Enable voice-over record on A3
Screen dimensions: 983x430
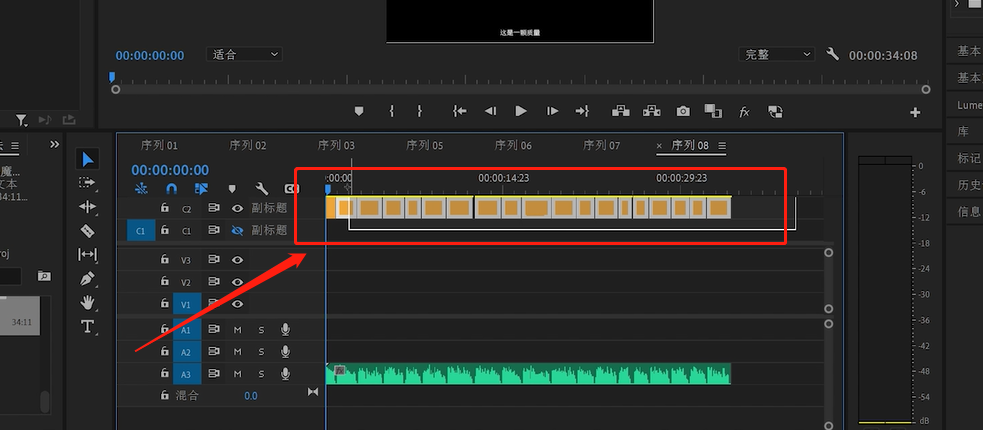(285, 374)
